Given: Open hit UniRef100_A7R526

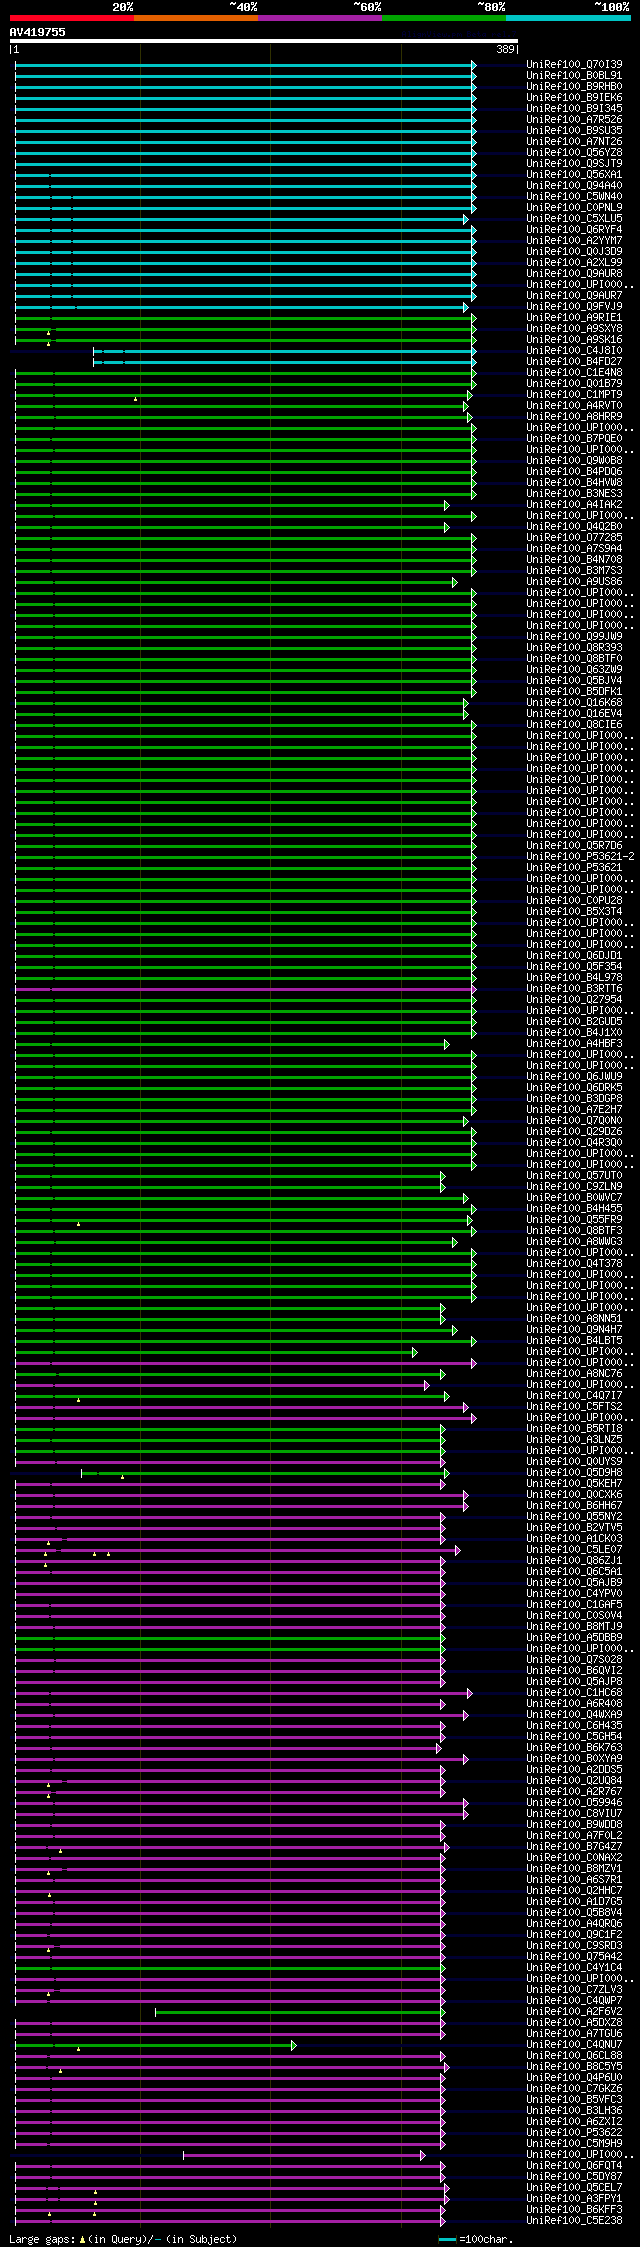Looking at the screenshot, I should tap(574, 119).
